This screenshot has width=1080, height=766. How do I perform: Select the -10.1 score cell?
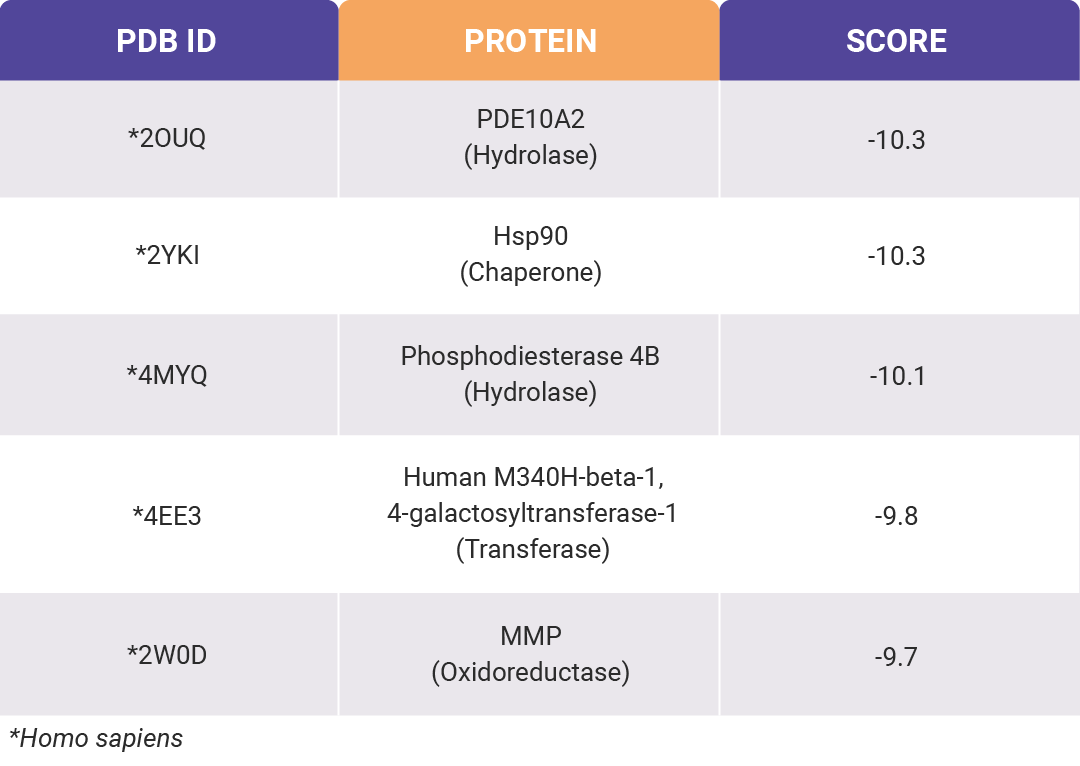pyautogui.click(x=900, y=375)
